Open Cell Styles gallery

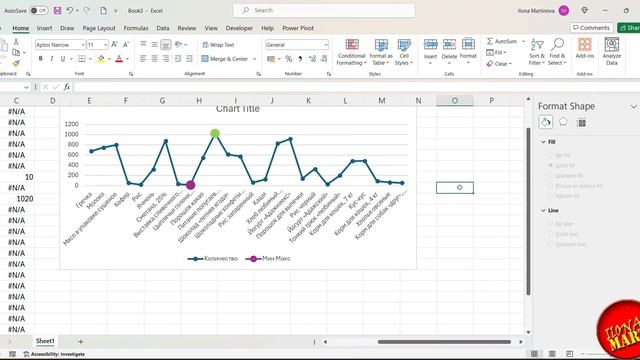(404, 52)
